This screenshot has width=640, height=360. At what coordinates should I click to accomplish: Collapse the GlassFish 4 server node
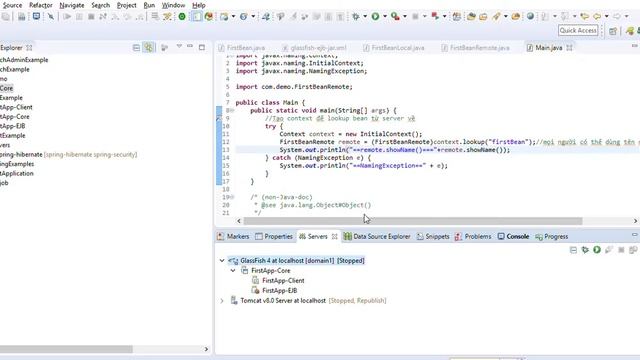click(x=222, y=260)
